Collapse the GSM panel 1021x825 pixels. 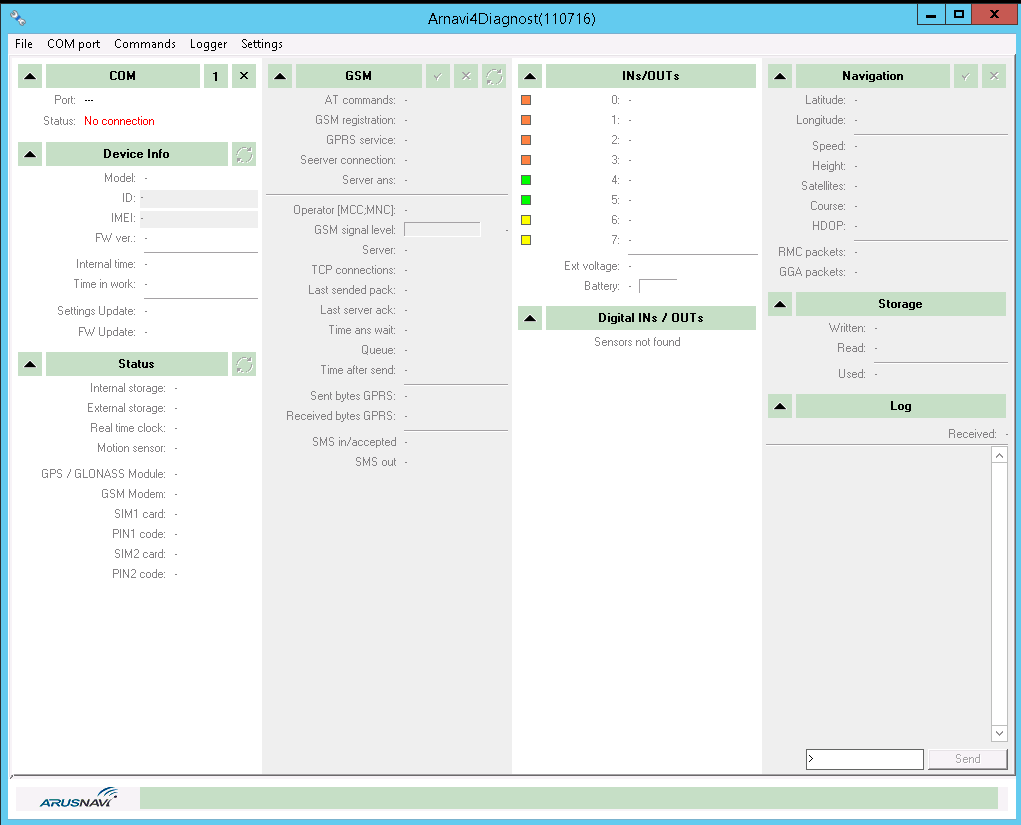(280, 76)
